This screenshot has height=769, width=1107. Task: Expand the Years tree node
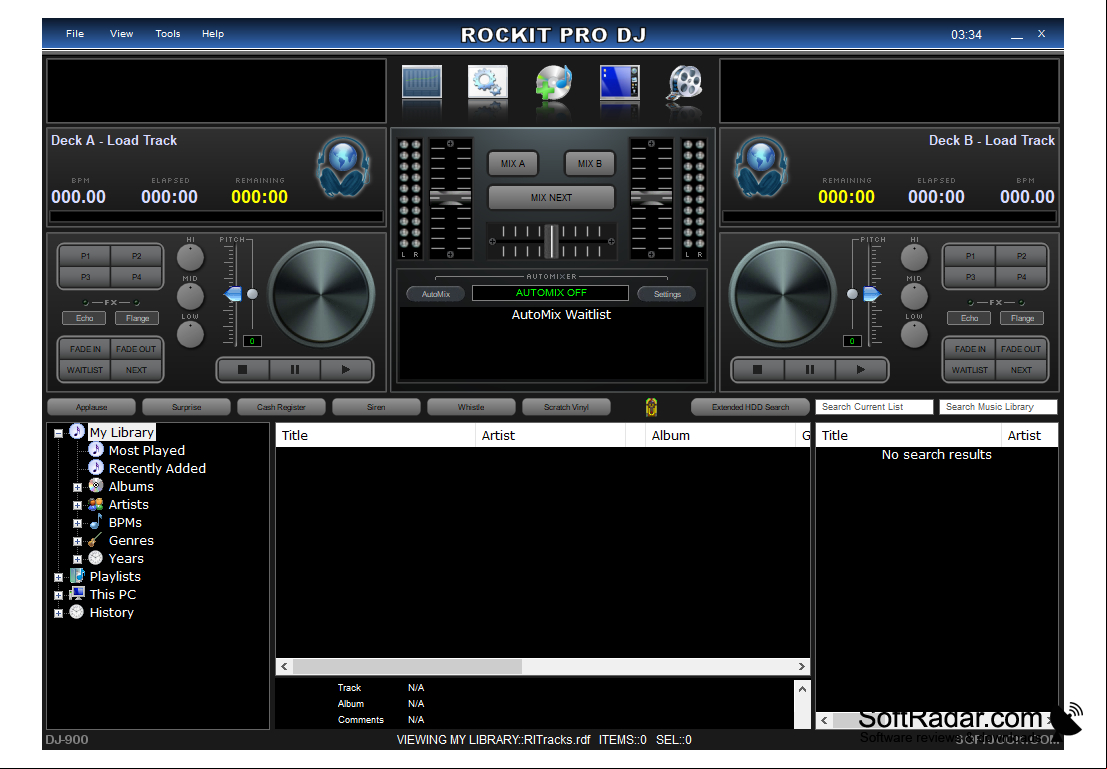click(78, 559)
